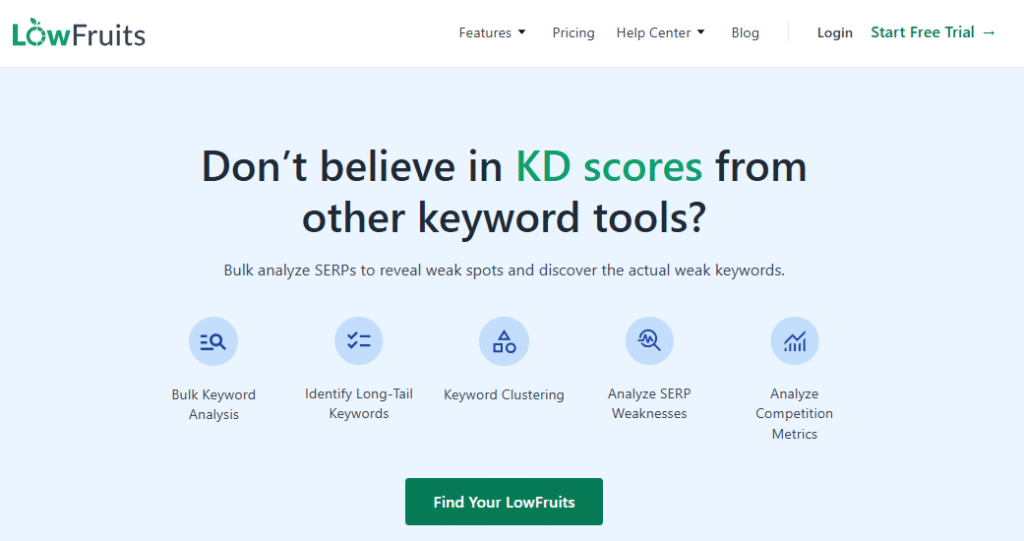Image resolution: width=1024 pixels, height=541 pixels.
Task: Expand the Help Center dropdown arrow
Action: click(x=701, y=32)
